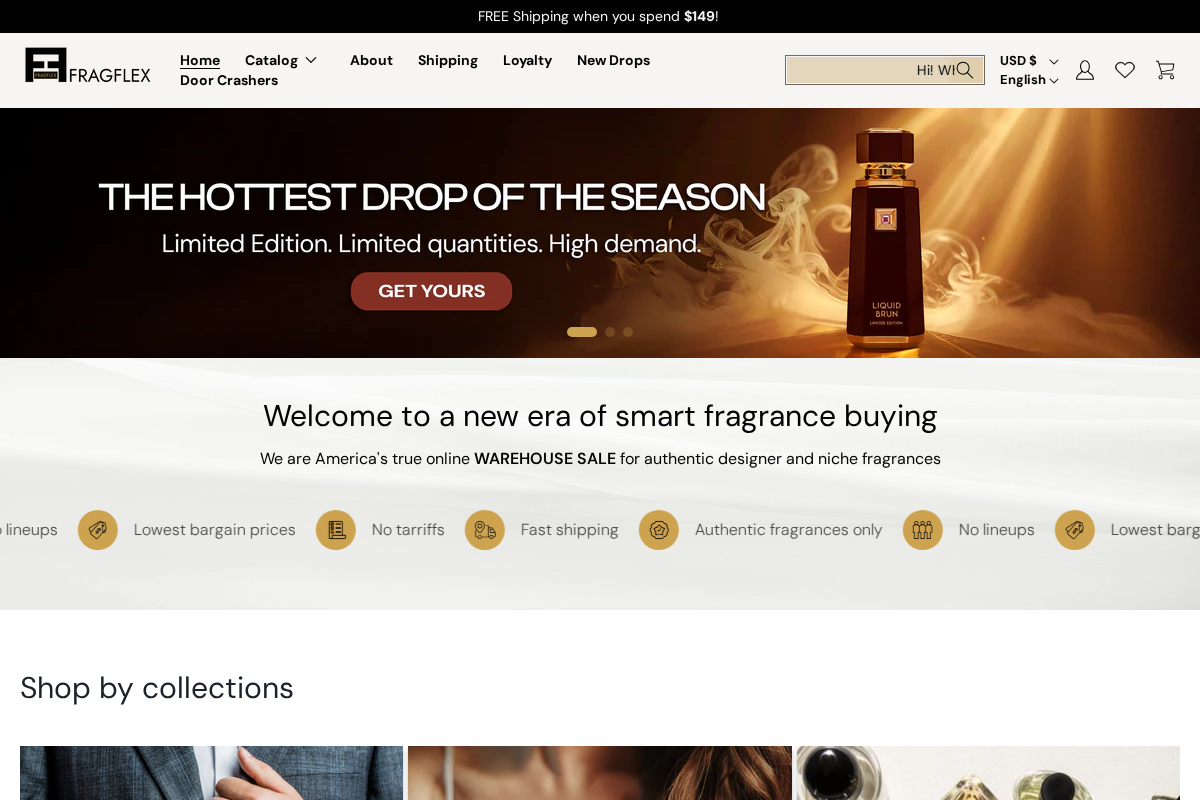Click the No lineups icon
This screenshot has height=800, width=1200.
point(922,530)
